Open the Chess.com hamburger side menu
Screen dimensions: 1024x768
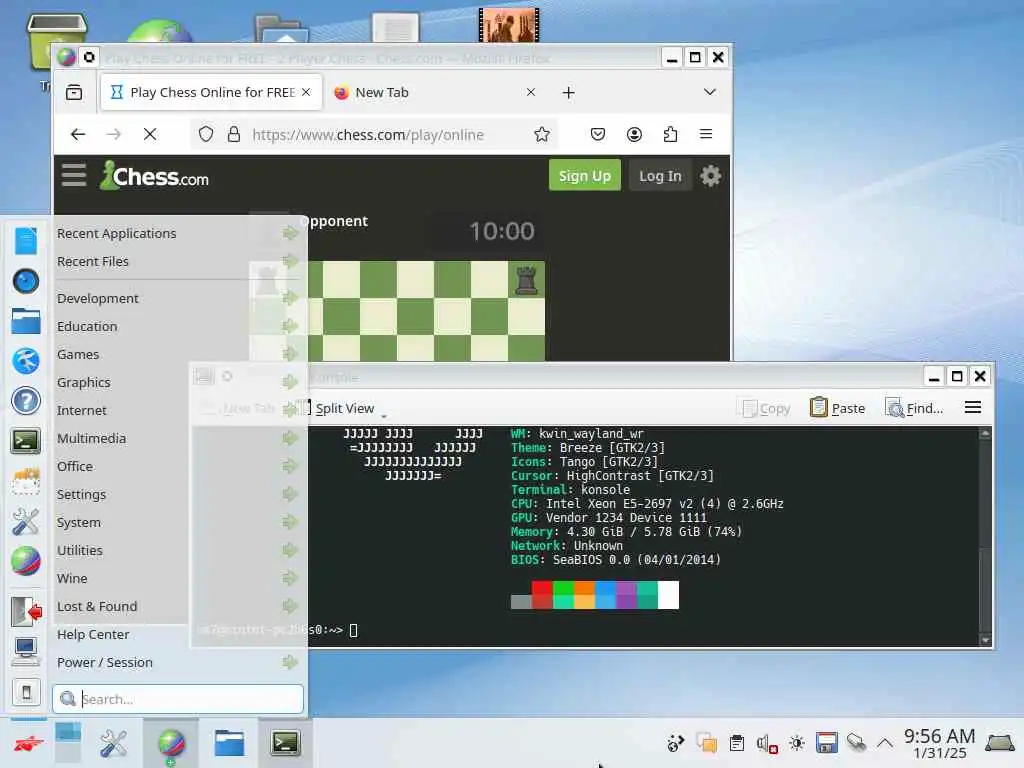pos(74,175)
